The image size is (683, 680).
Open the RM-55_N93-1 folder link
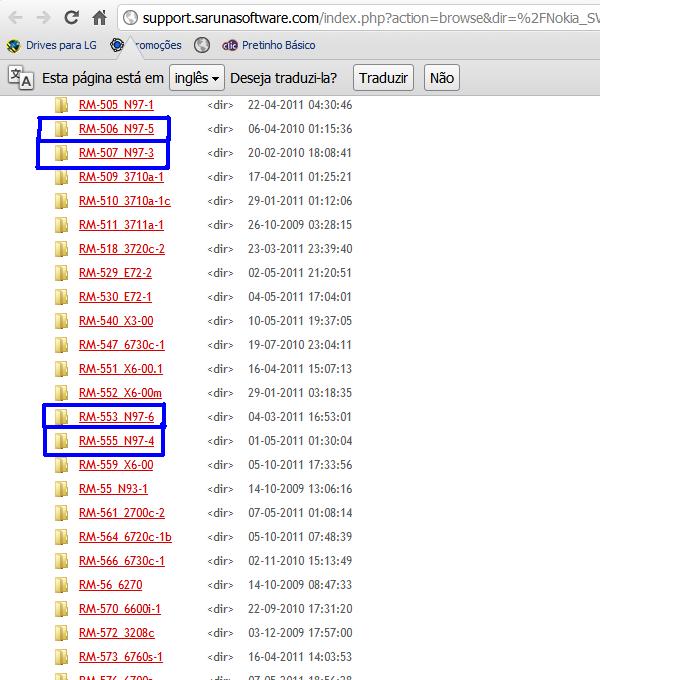tap(113, 488)
